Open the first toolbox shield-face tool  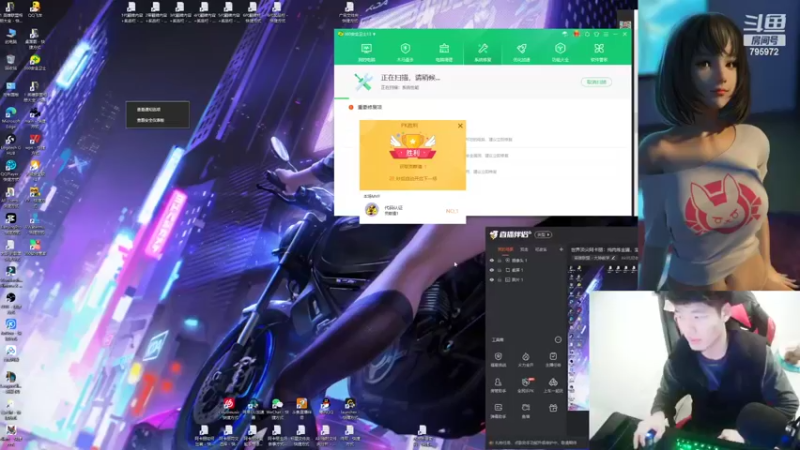point(498,360)
